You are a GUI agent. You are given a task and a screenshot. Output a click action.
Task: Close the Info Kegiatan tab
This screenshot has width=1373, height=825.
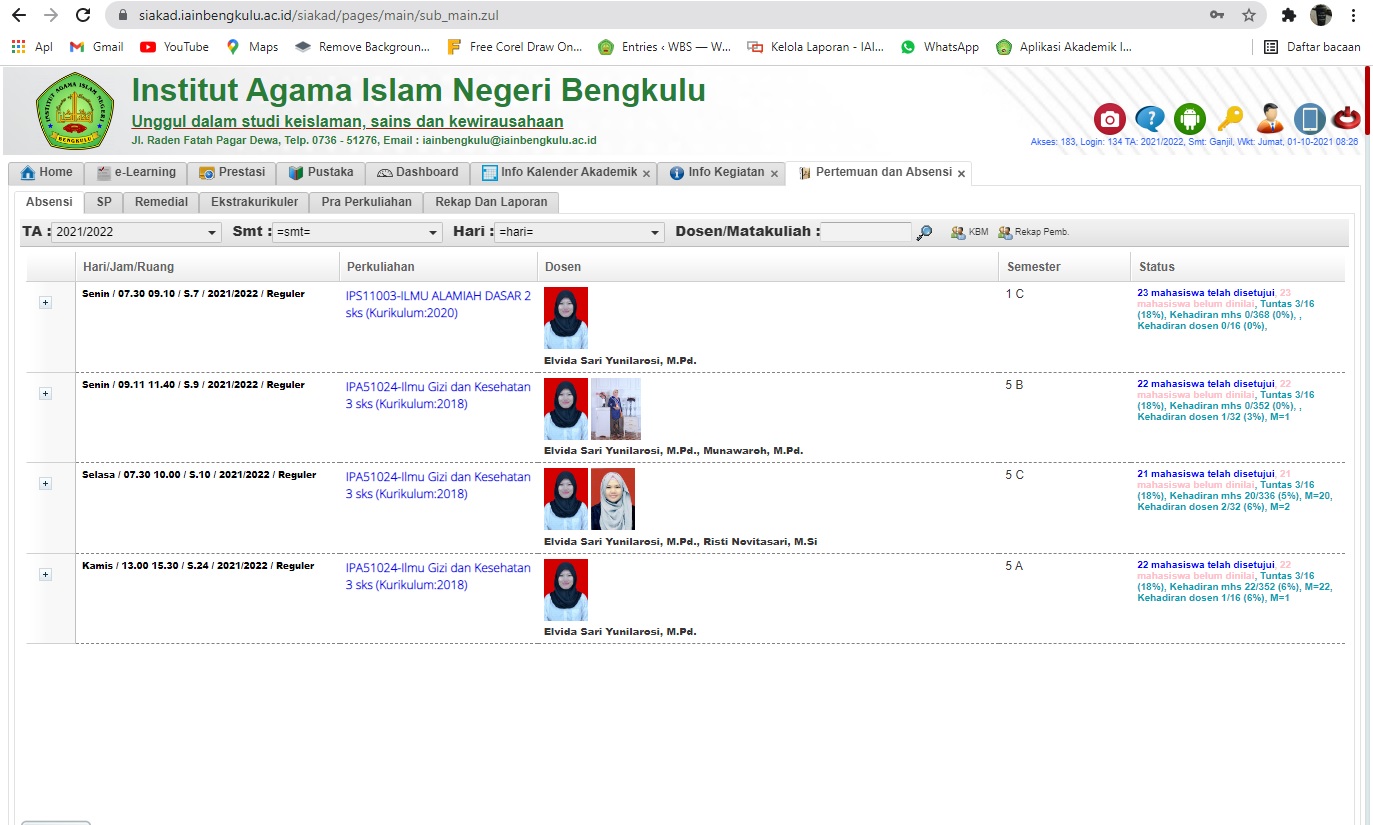[x=774, y=174]
